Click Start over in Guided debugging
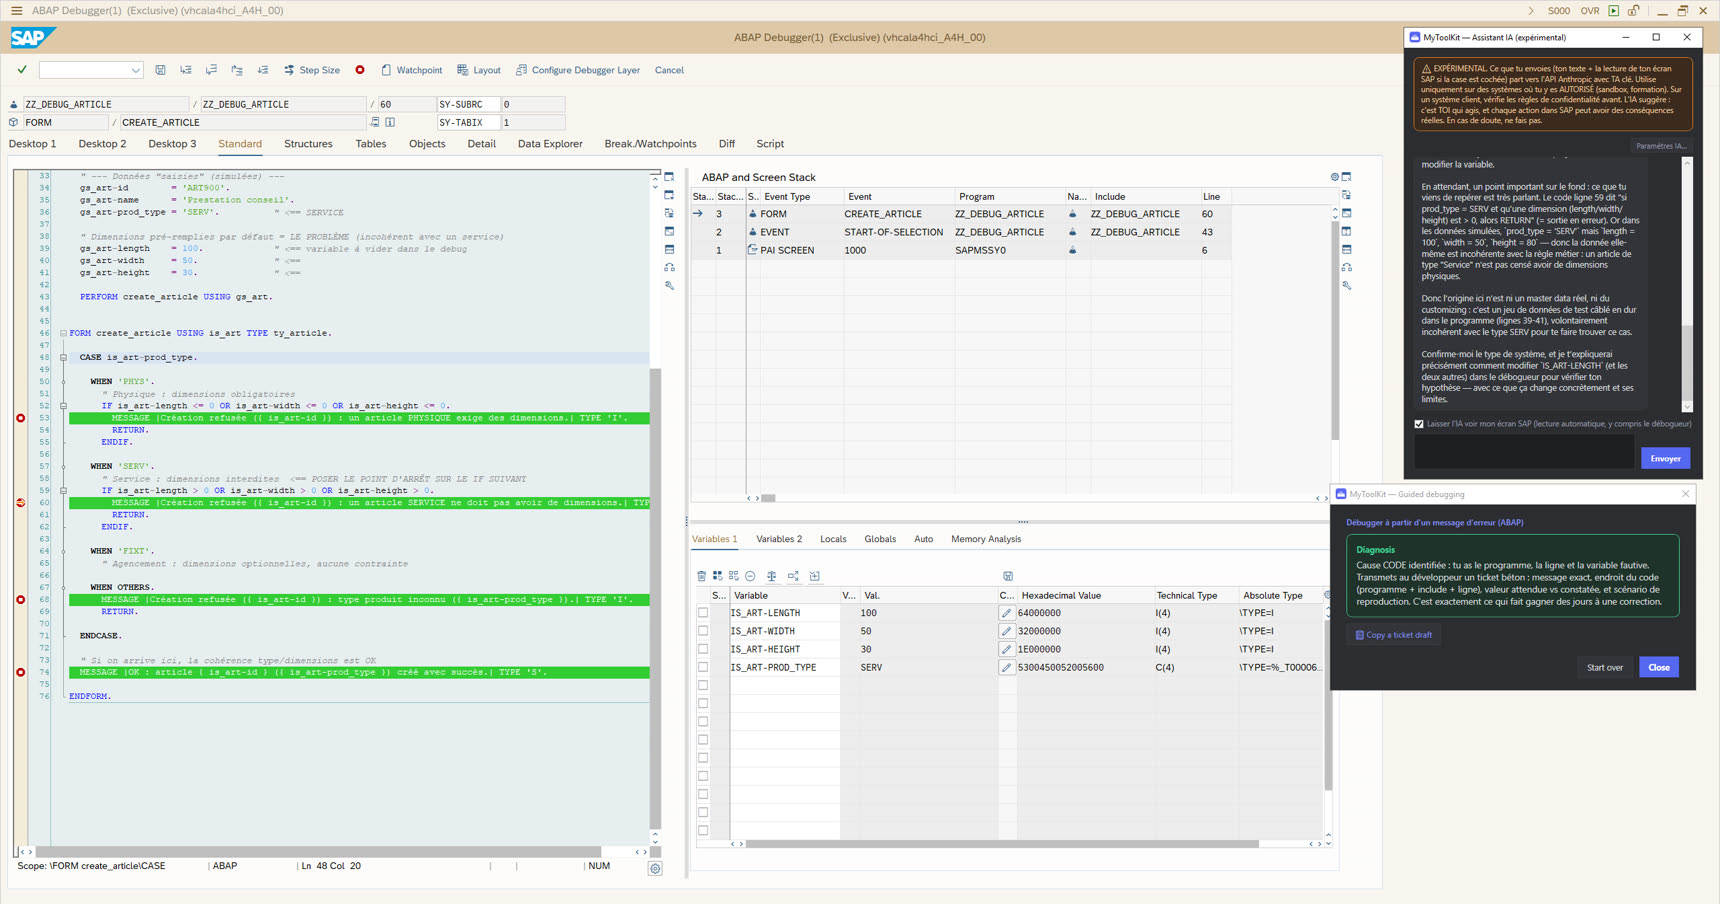This screenshot has width=1720, height=904. [x=1605, y=667]
